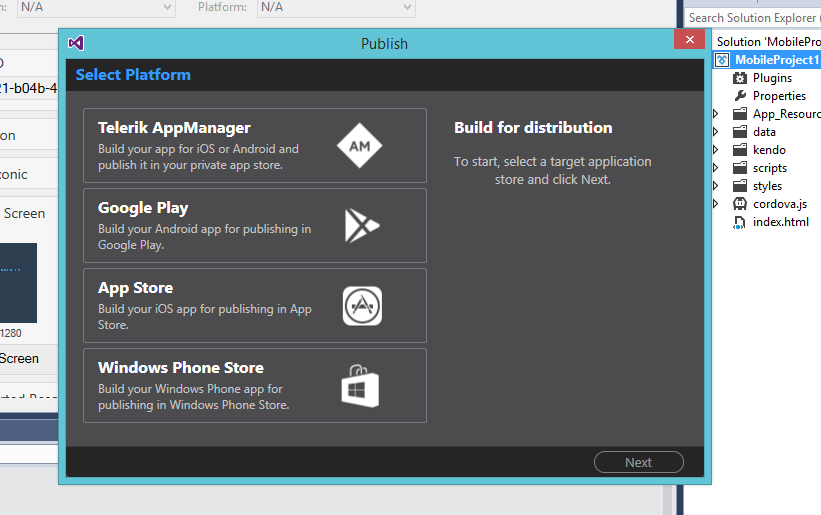Choose Google Play as publish platform
The height and width of the screenshot is (515, 821).
[255, 226]
